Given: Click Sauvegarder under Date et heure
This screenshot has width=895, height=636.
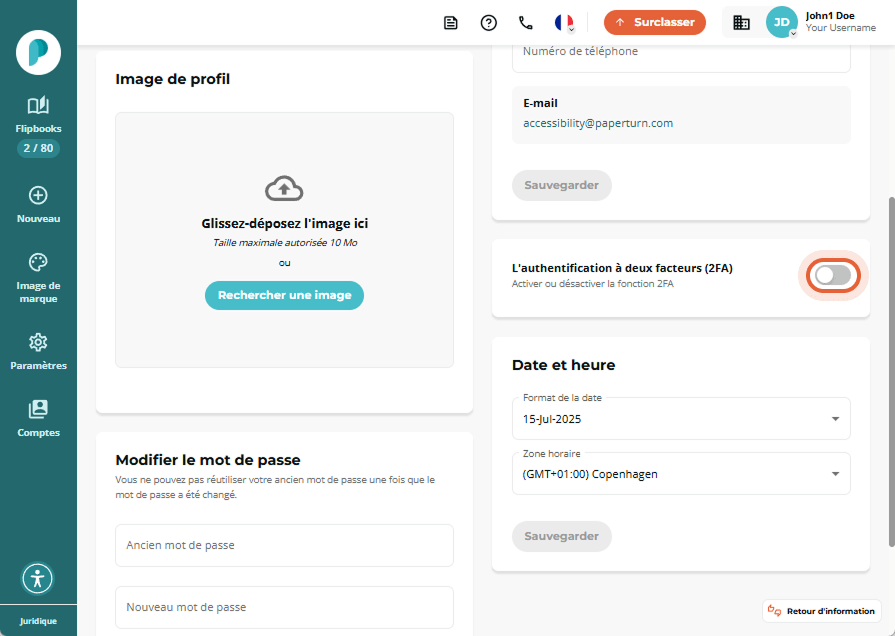Looking at the screenshot, I should pos(562,536).
